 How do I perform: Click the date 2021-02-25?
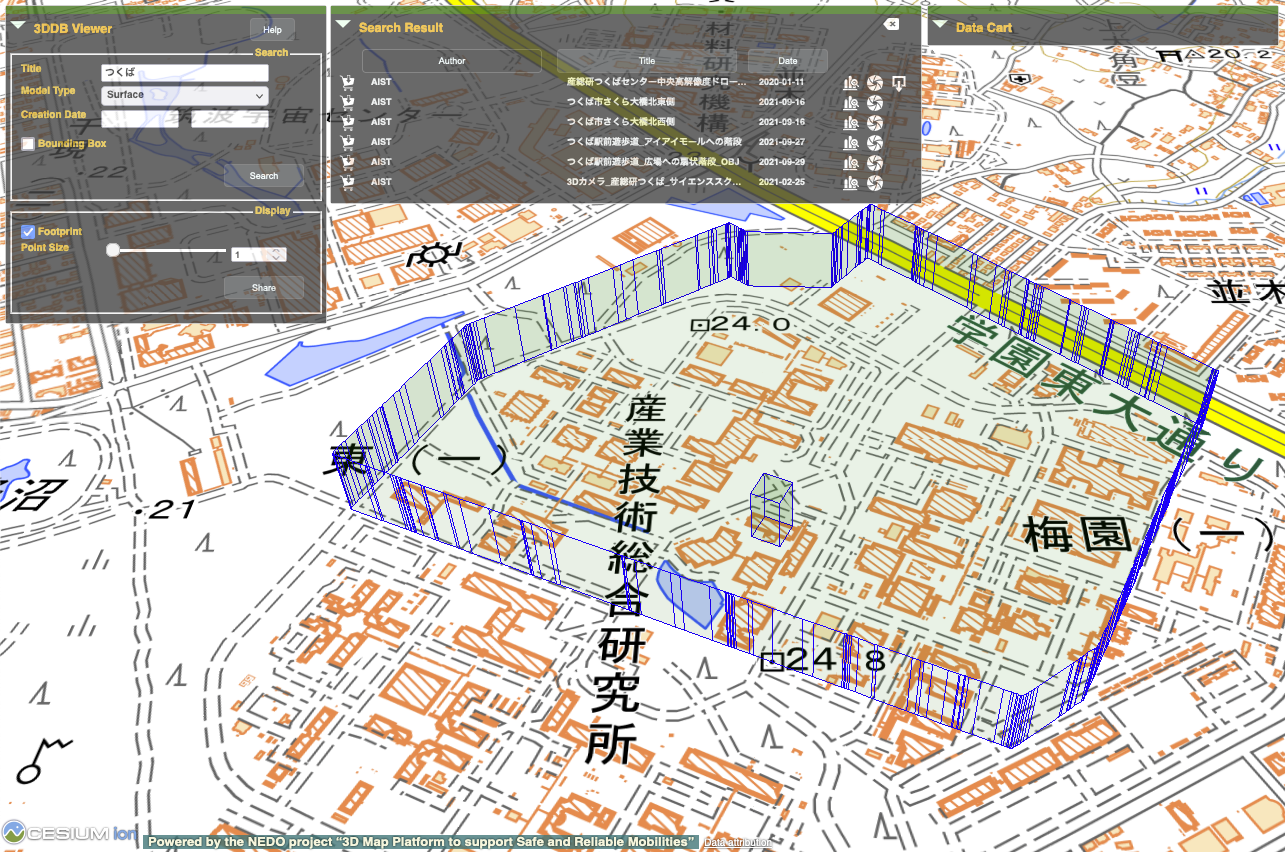pos(783,182)
